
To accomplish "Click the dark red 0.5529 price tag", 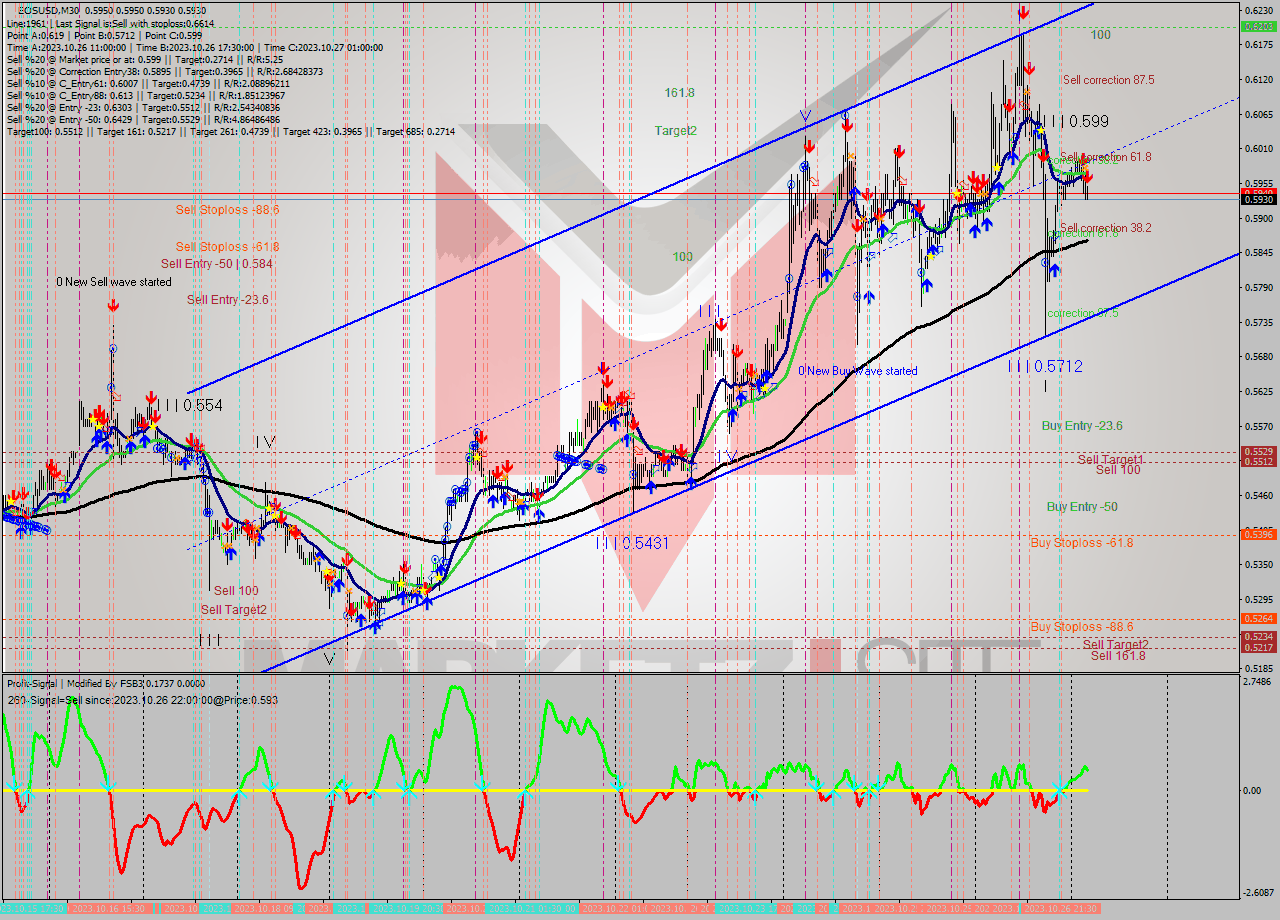I will [x=1258, y=452].
